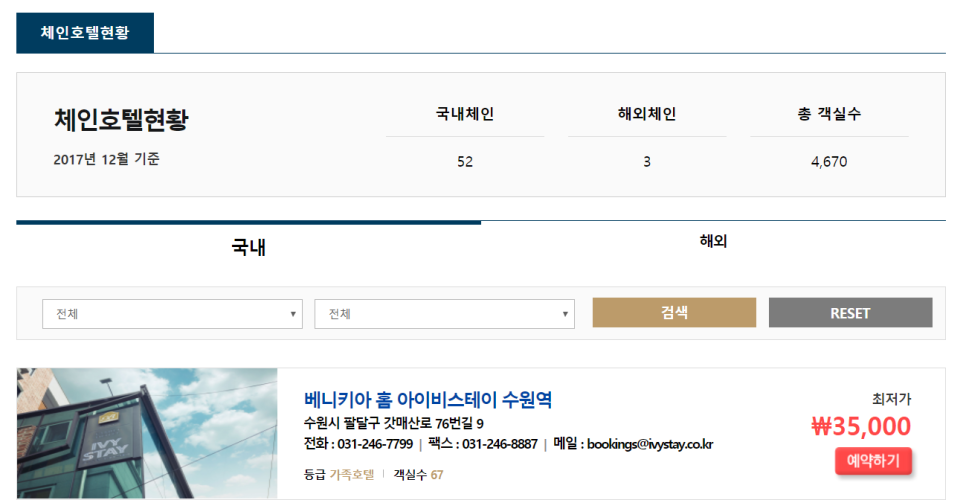The image size is (966, 500).
Task: Click the 국내체인 column heading
Action: pyautogui.click(x=465, y=114)
